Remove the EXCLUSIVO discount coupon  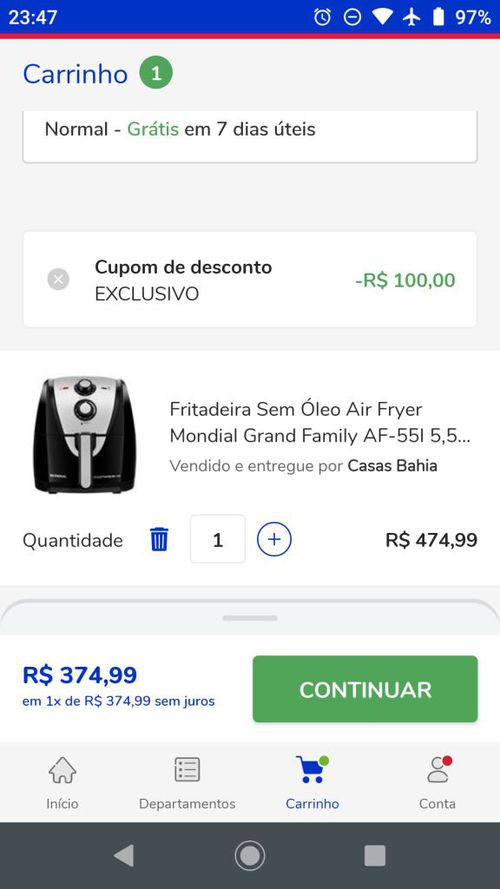point(58,280)
